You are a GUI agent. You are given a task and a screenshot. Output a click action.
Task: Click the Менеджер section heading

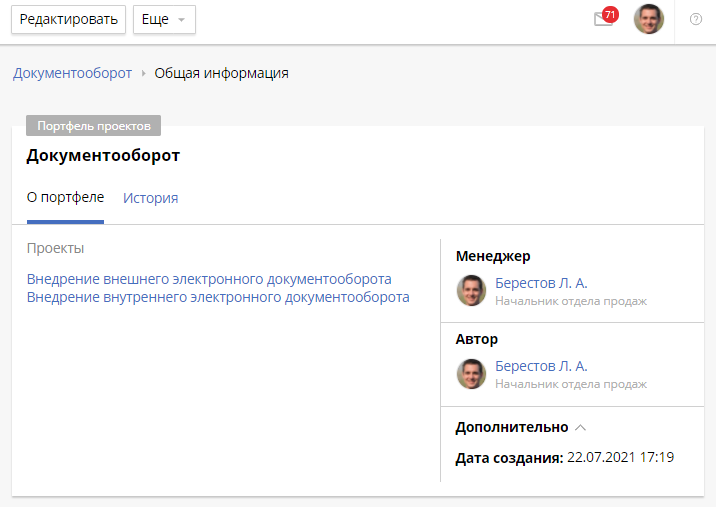point(493,256)
